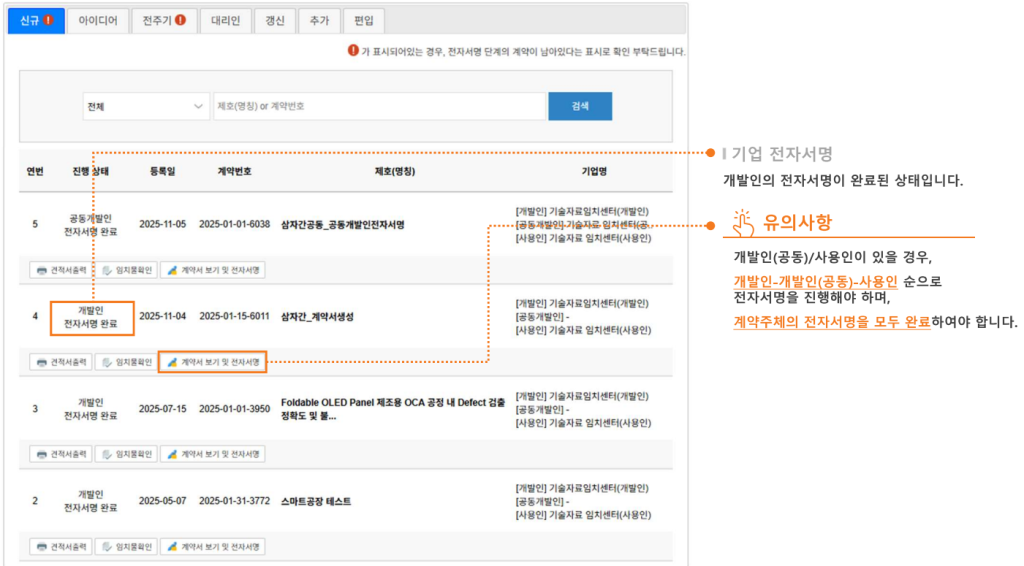
Task: Click the 연번 column header
Action: tap(35, 171)
